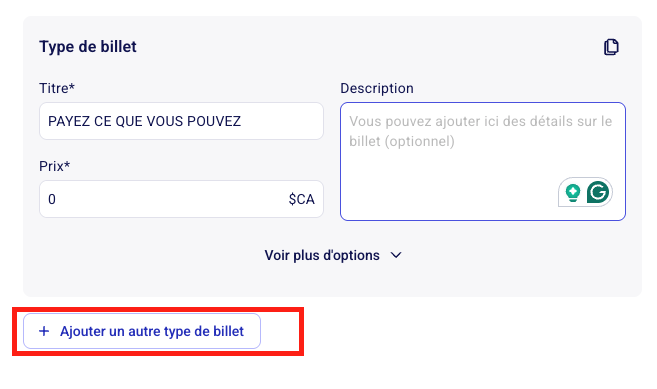The image size is (657, 389).
Task: Expand options using the chevron arrow
Action: (x=396, y=255)
